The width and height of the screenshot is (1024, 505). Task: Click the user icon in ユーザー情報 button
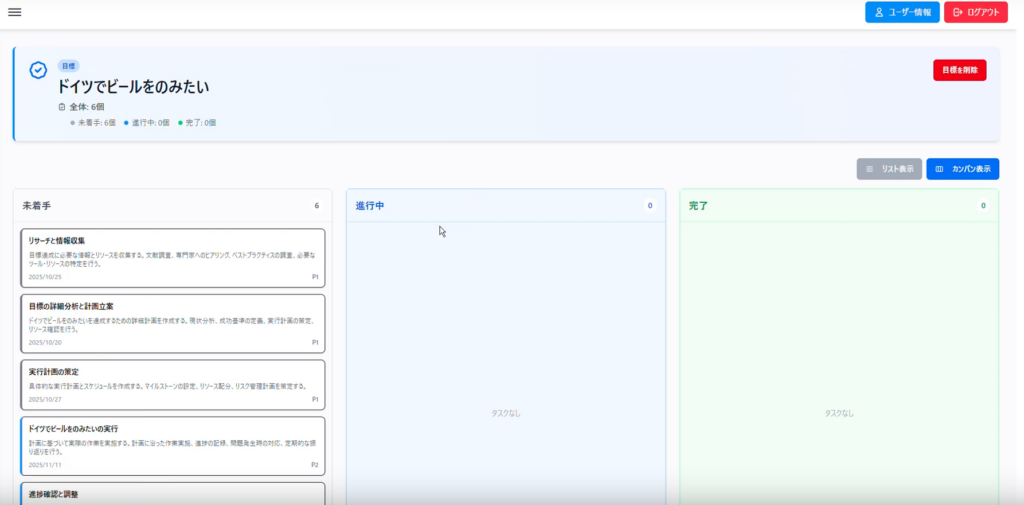[879, 12]
